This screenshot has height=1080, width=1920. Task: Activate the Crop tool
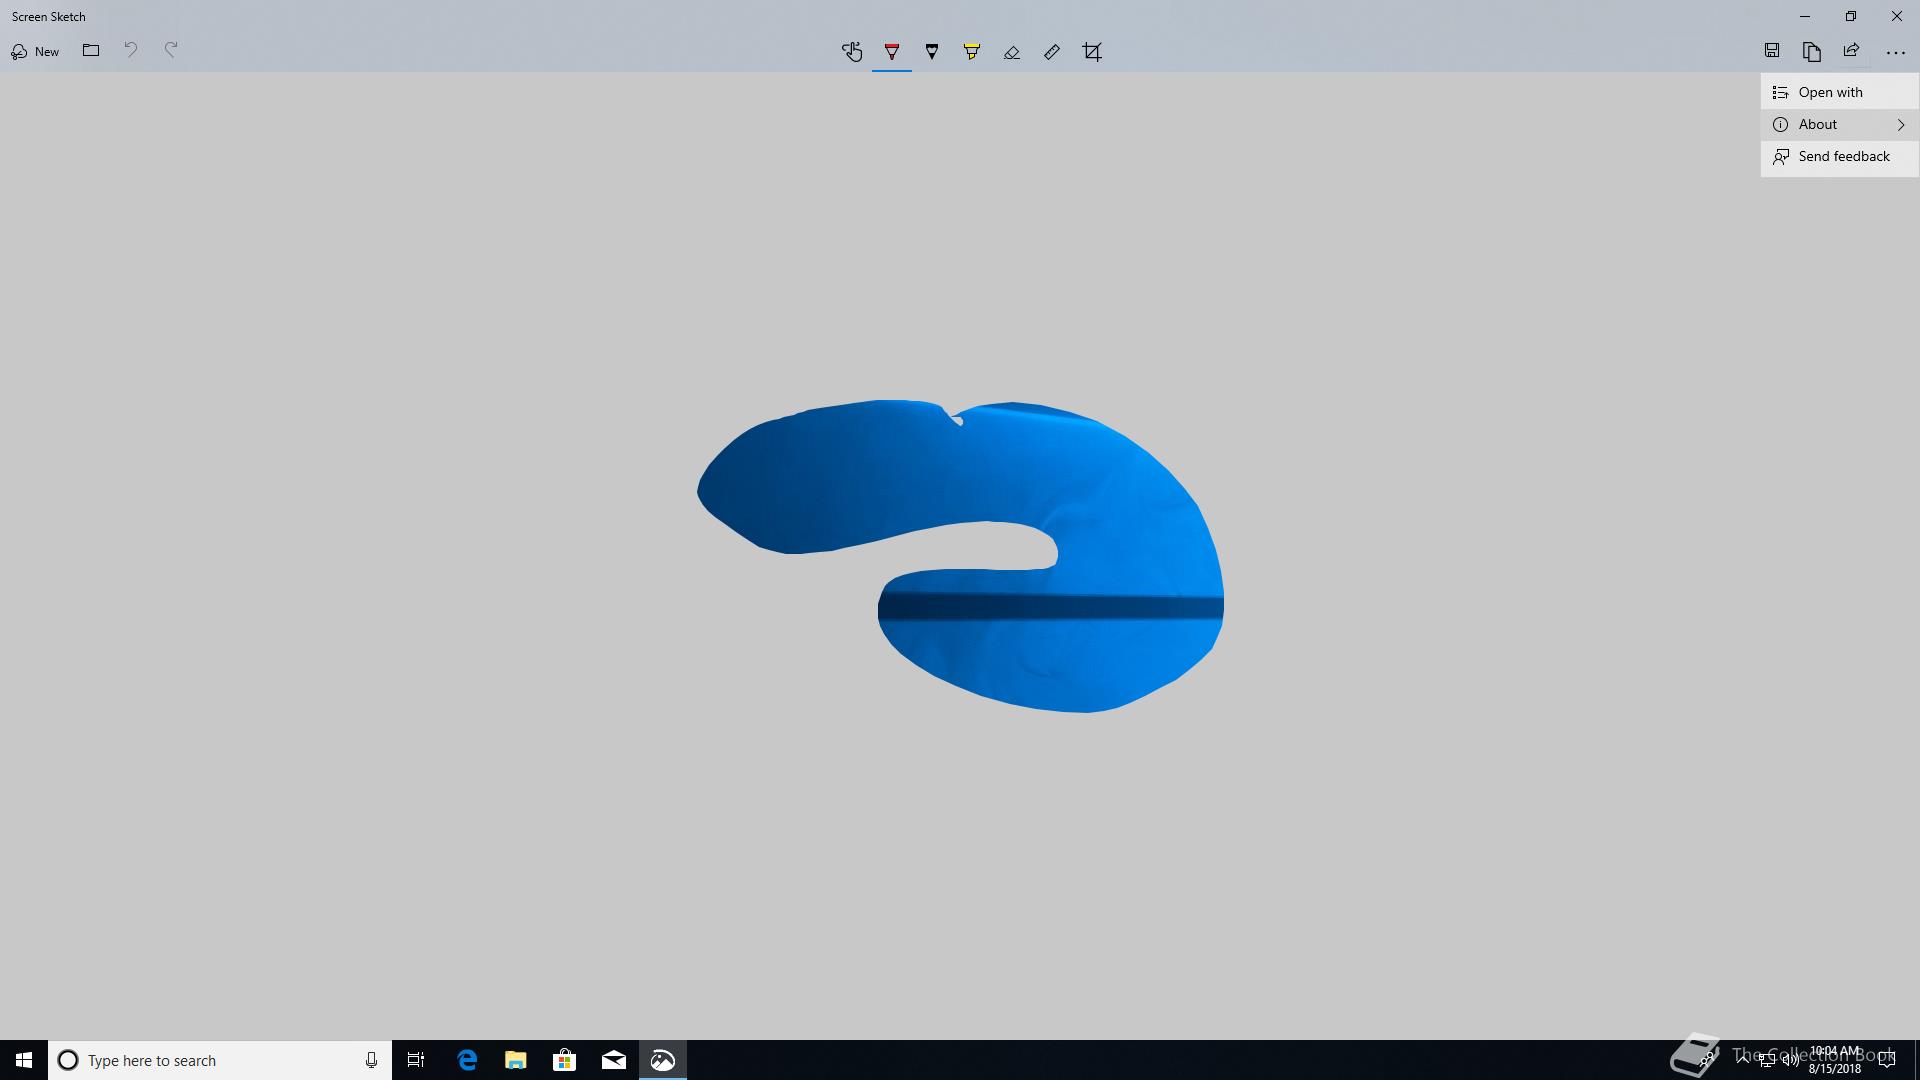point(1092,52)
